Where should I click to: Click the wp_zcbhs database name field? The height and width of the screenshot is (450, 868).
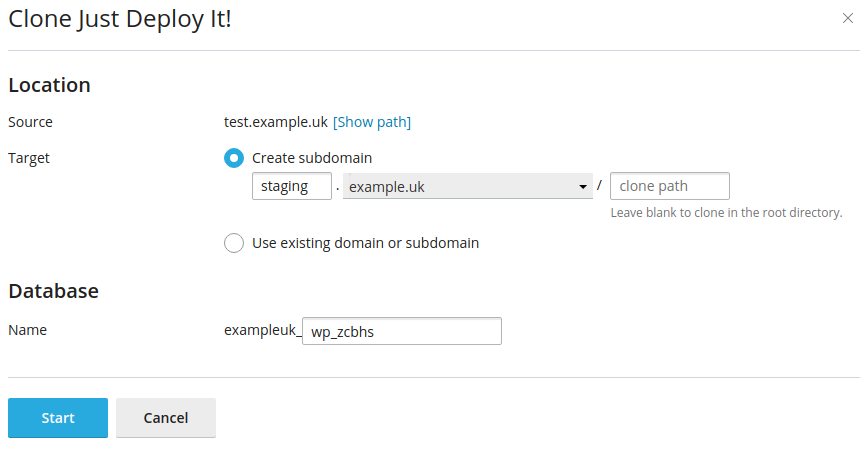(402, 331)
